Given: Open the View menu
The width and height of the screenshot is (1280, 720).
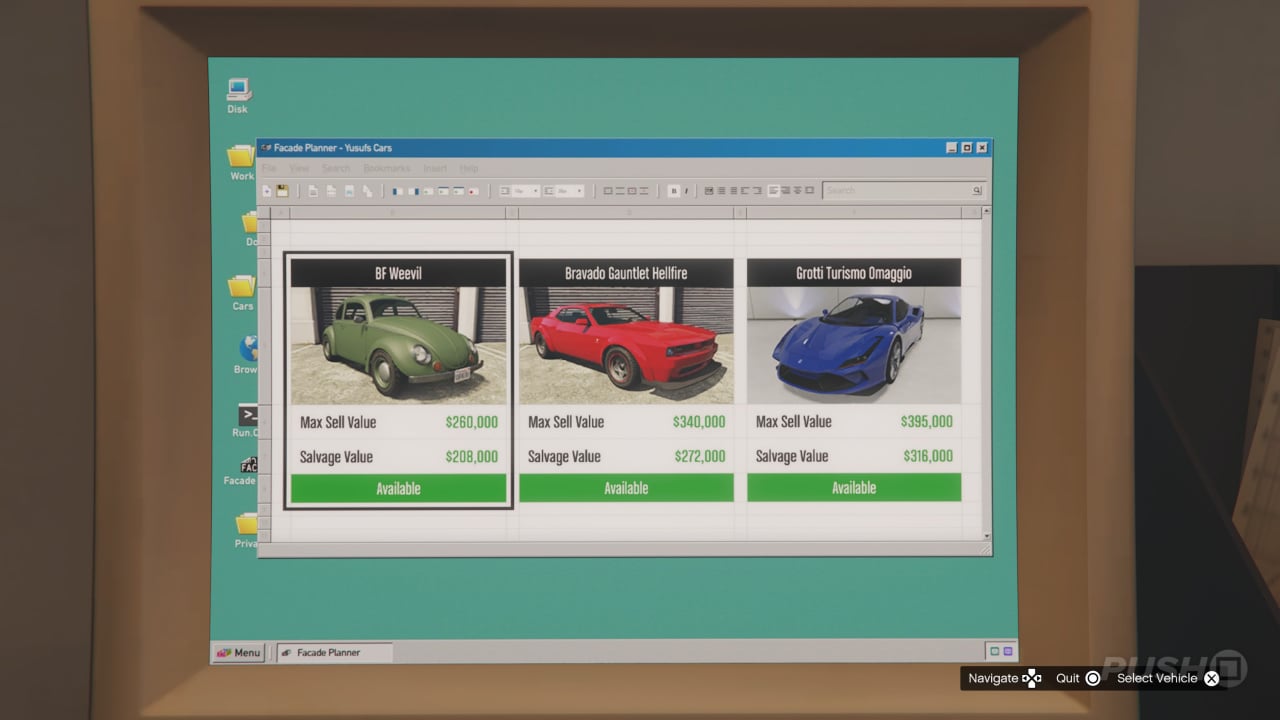Looking at the screenshot, I should coord(299,168).
